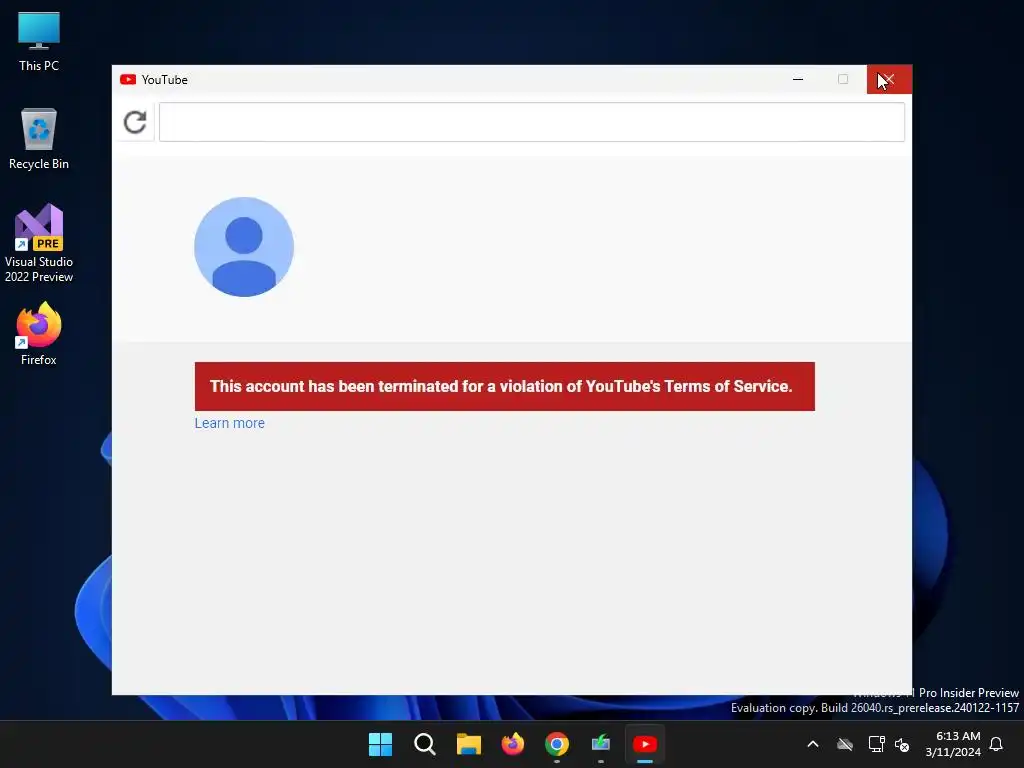
Task: Click the YouTube app taskbar icon
Action: (x=645, y=744)
